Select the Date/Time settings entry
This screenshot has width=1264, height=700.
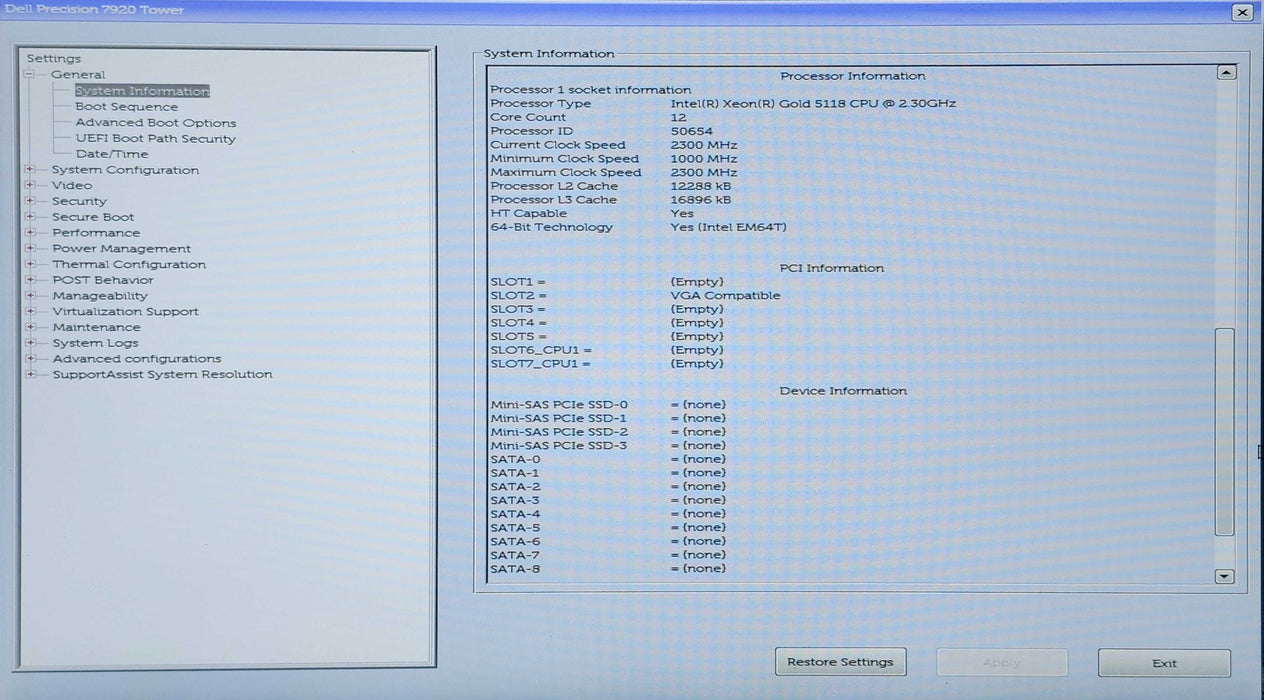[x=112, y=154]
